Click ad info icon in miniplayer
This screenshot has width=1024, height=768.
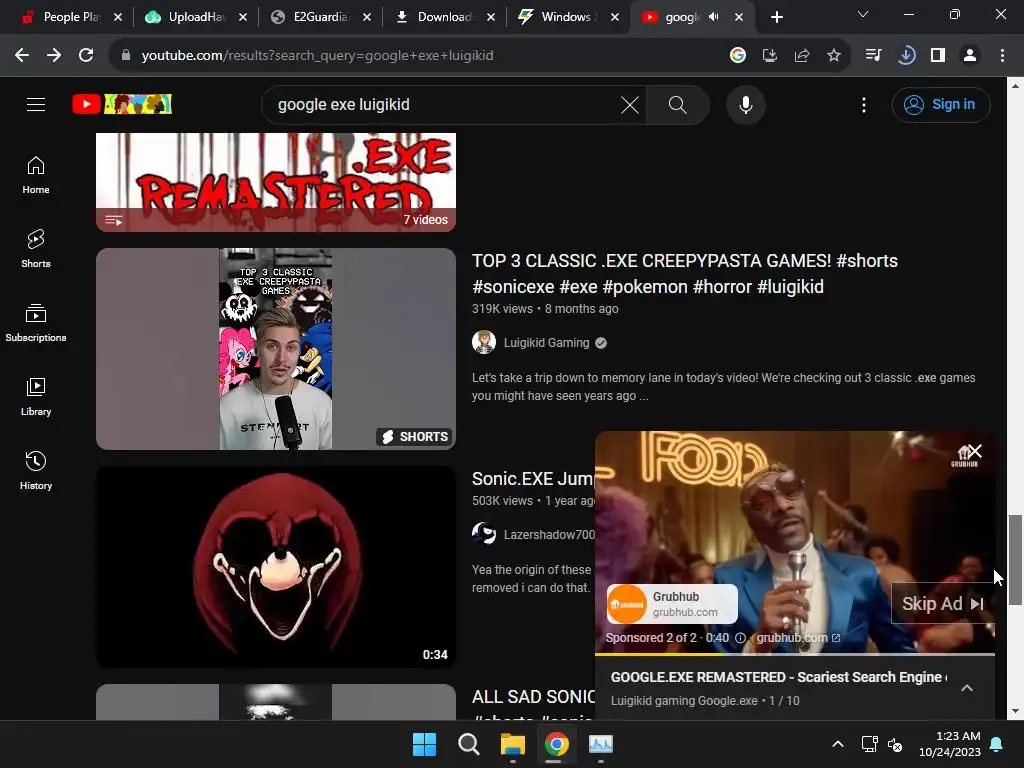coord(740,638)
